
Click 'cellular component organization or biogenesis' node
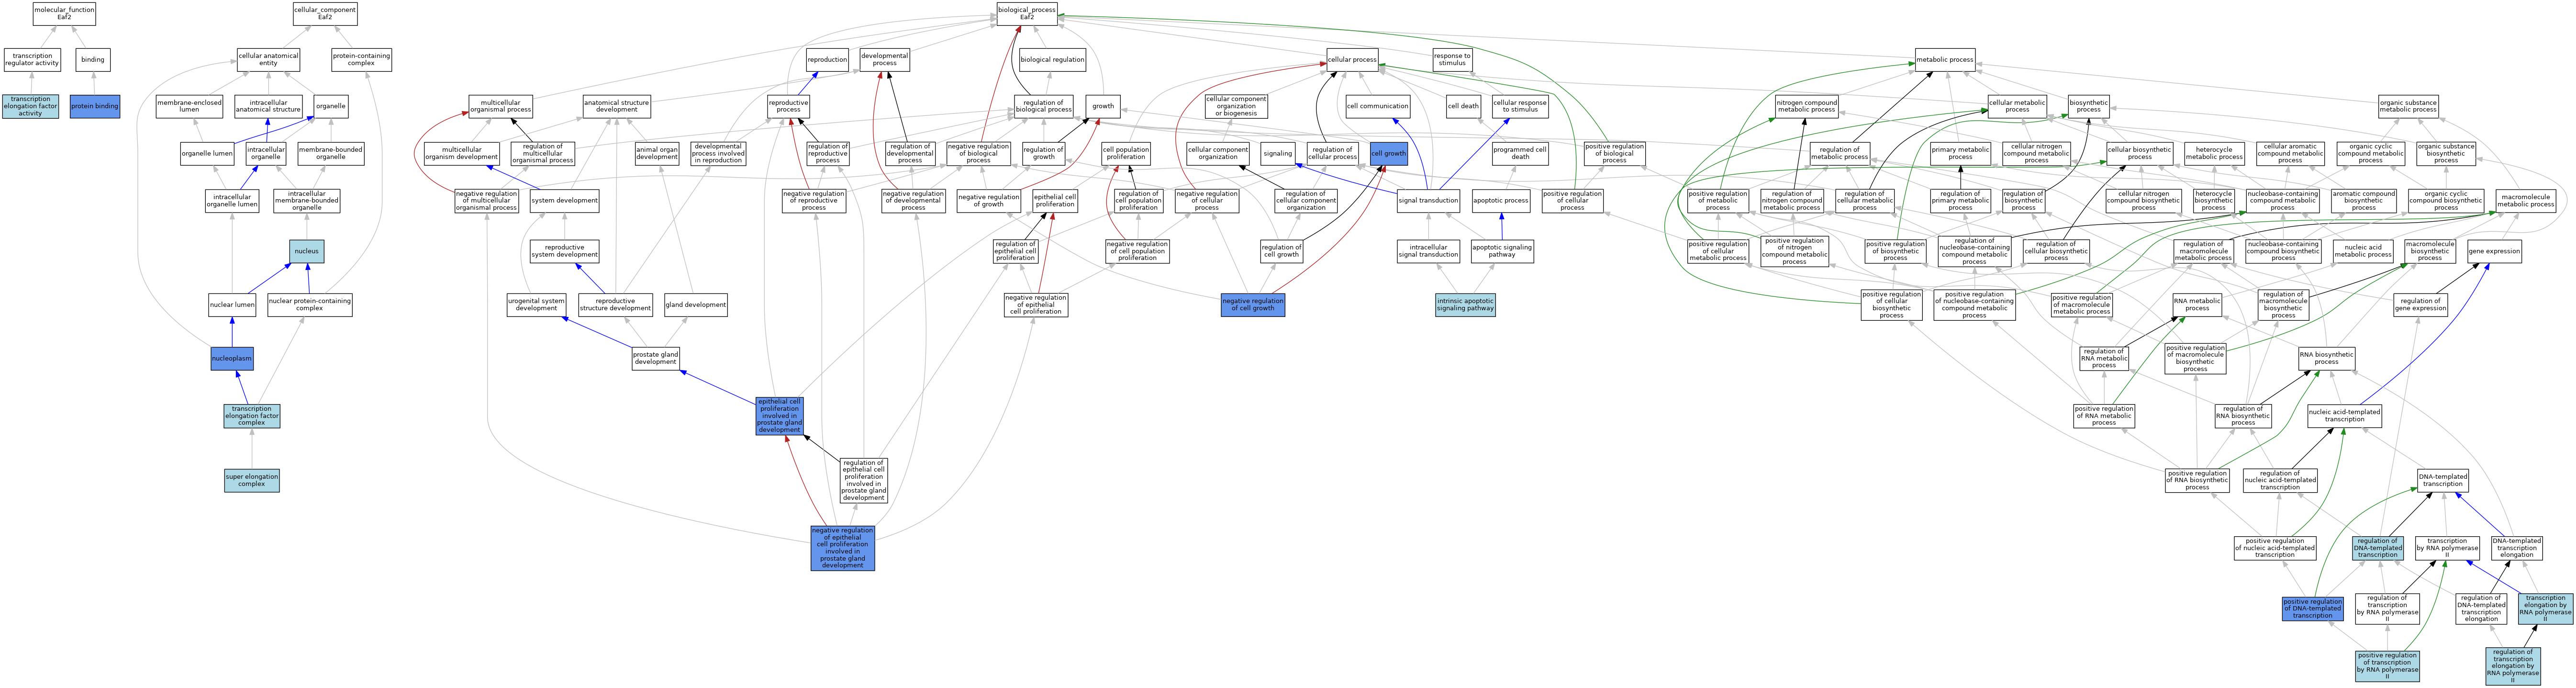(x=1236, y=106)
